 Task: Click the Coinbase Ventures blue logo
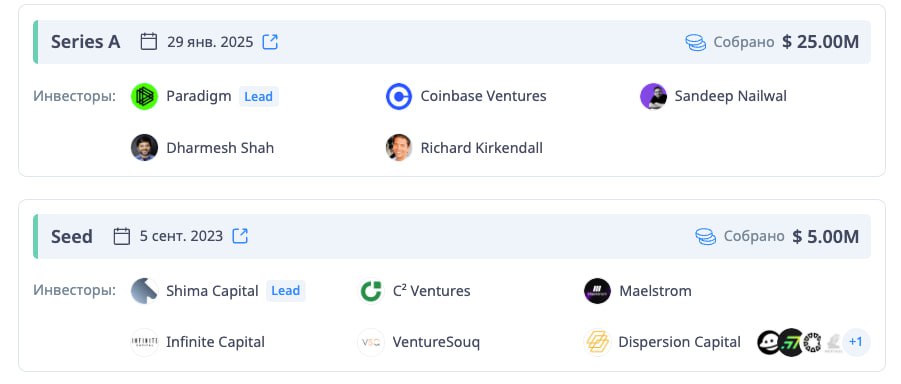(x=399, y=97)
